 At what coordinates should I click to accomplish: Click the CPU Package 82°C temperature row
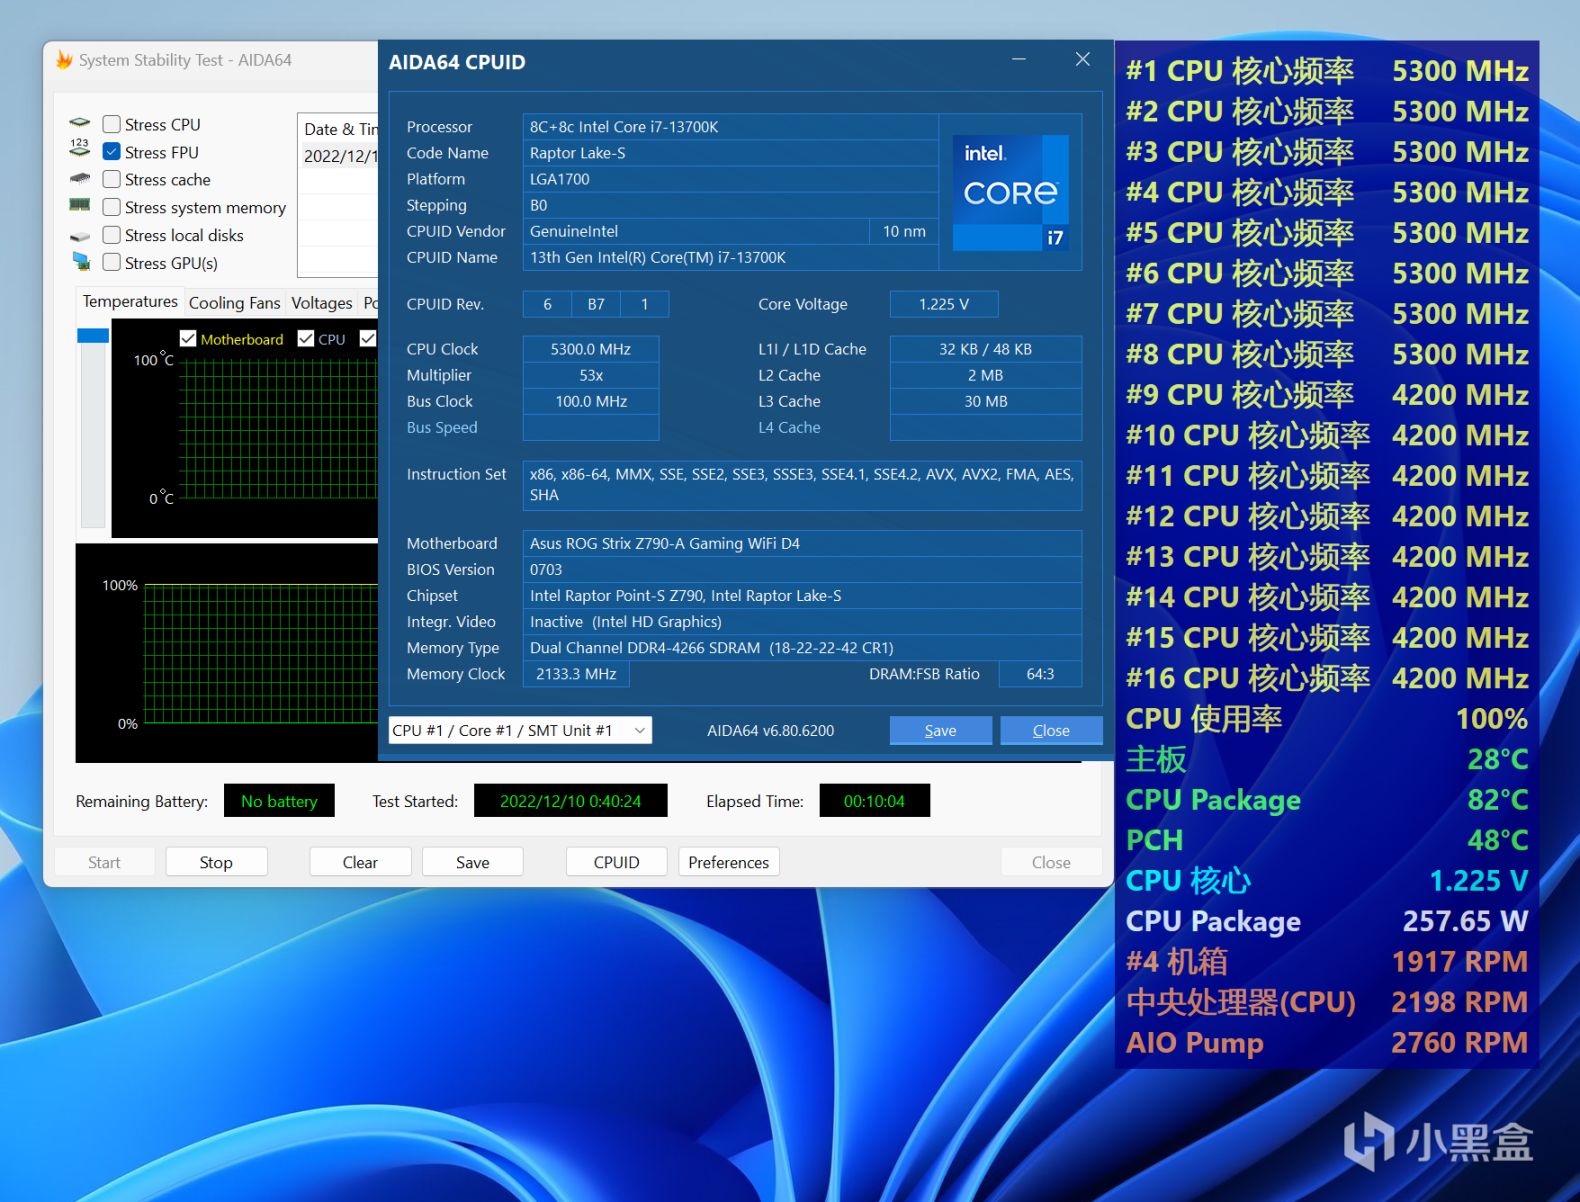1327,800
